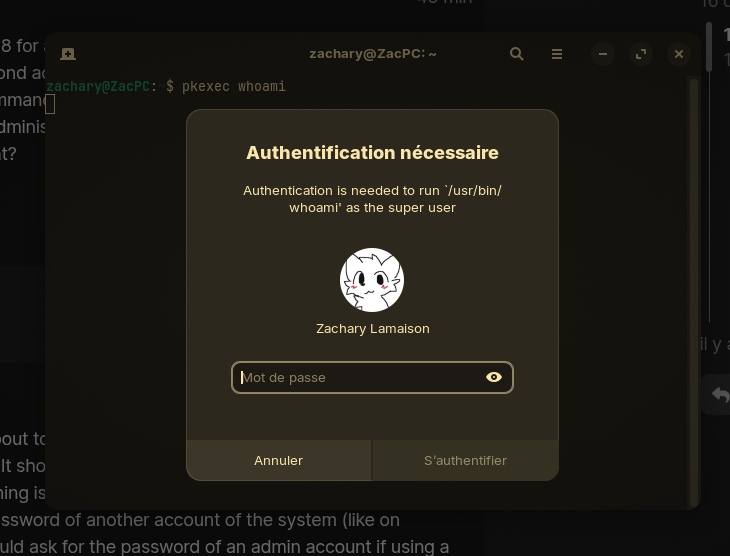Click the terminal's vertical scrollbar
Viewport: 730px width, 556px height.
pos(694,290)
